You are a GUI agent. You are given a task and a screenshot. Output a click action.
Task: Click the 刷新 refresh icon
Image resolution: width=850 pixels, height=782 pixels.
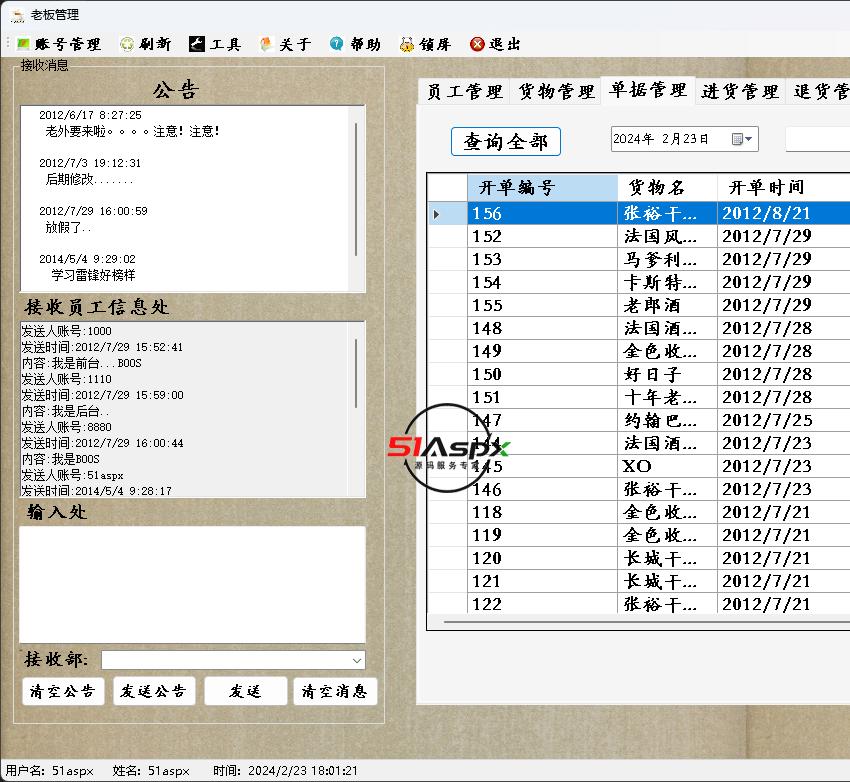point(127,44)
